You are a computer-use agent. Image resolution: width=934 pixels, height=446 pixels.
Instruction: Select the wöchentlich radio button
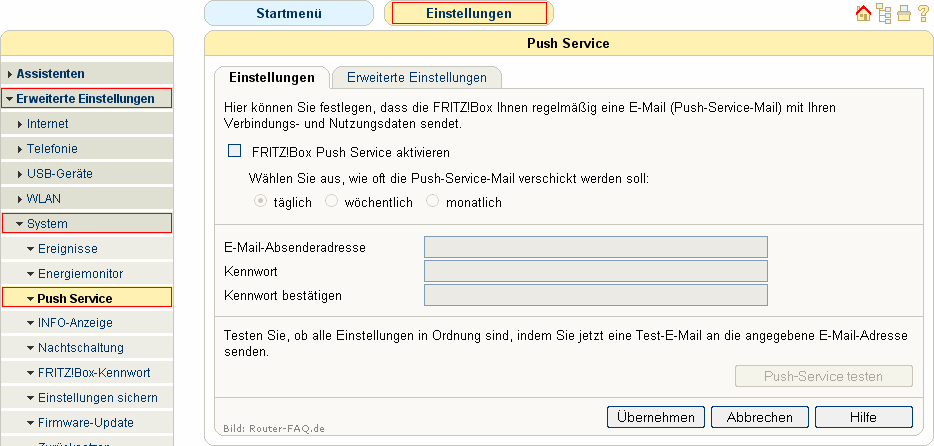[331, 202]
